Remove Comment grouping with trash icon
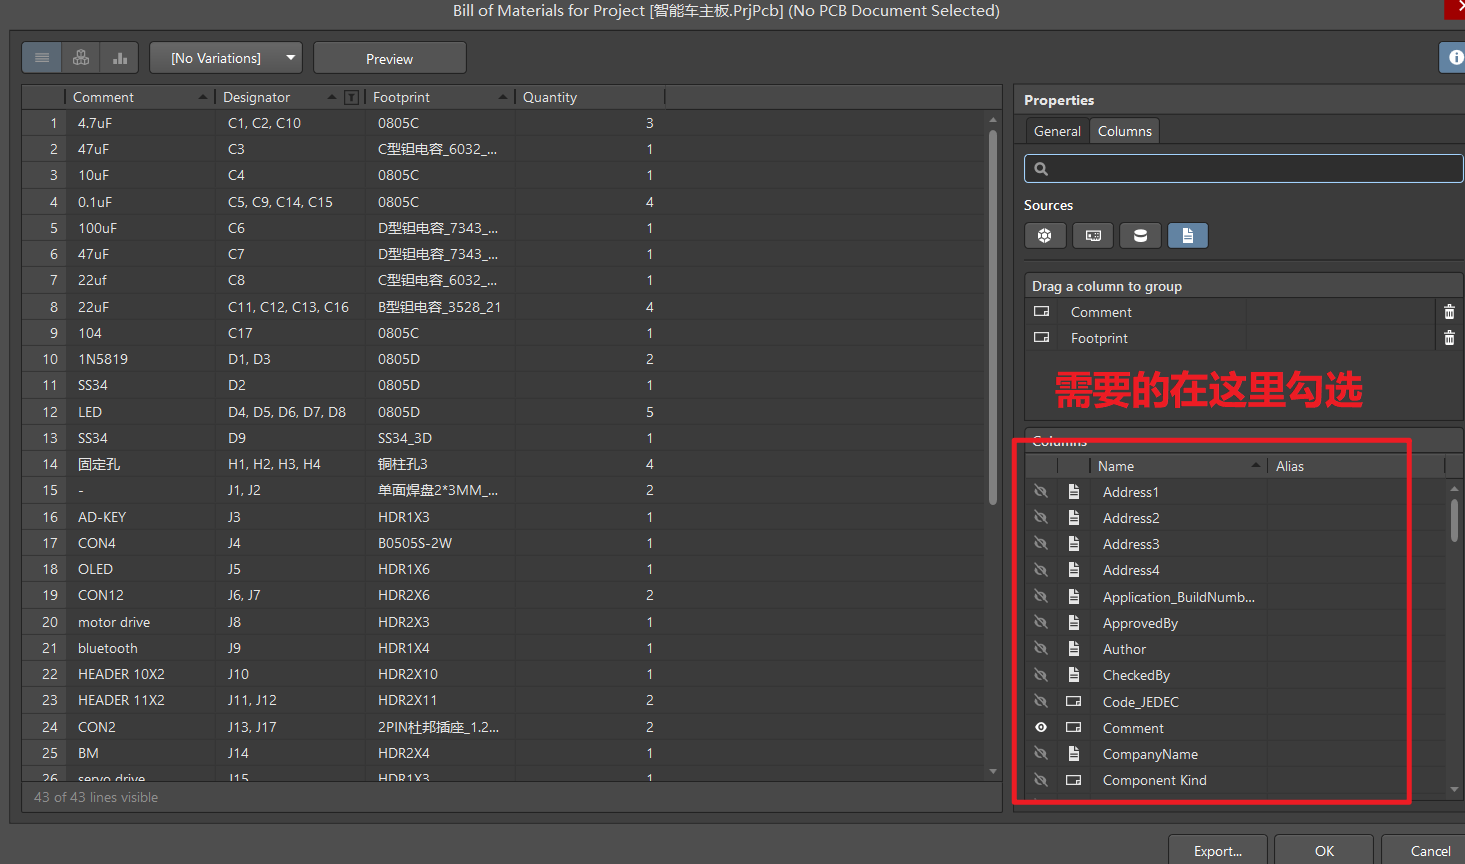Viewport: 1465px width, 864px height. [1449, 312]
